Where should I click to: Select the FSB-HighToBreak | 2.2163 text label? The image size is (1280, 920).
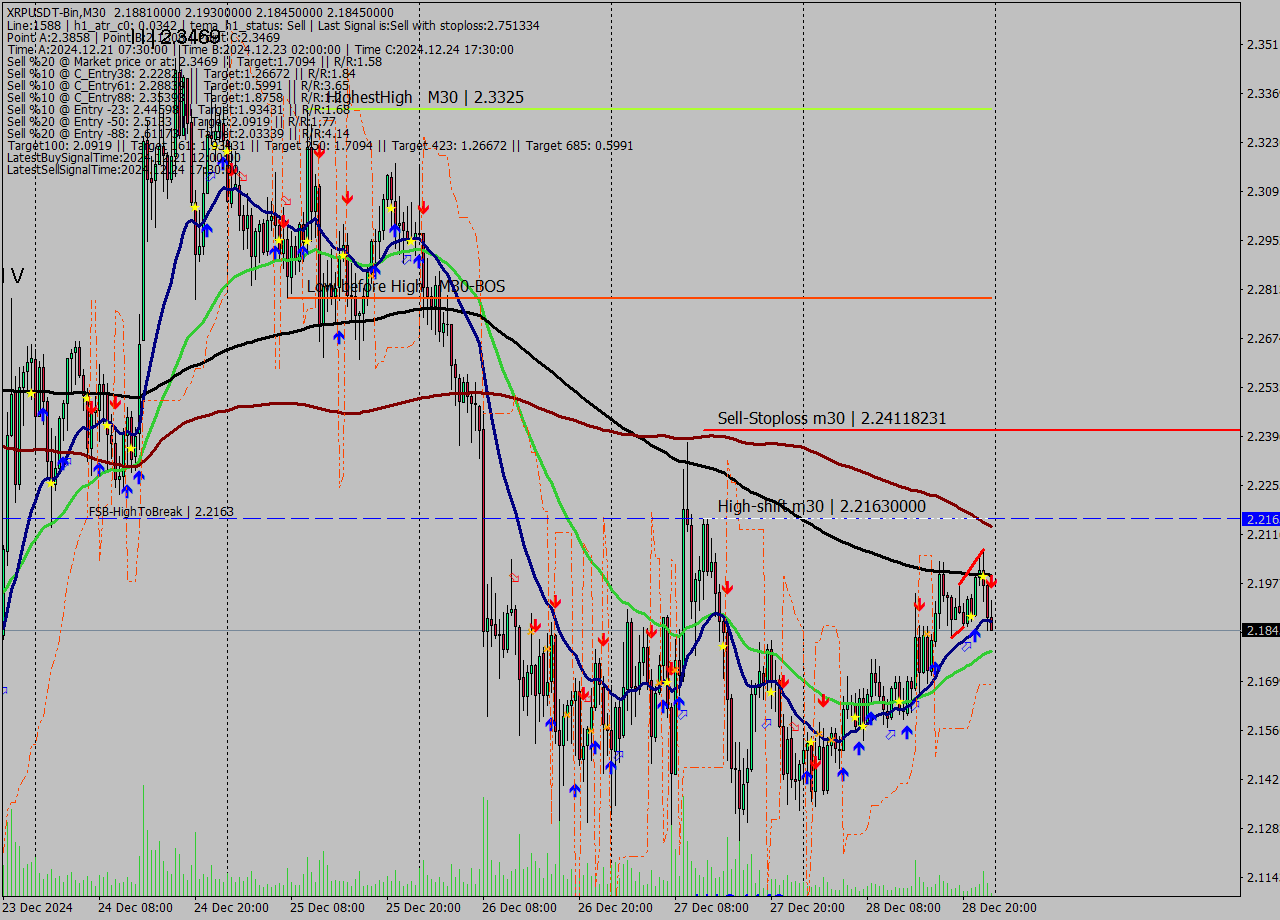tap(160, 511)
